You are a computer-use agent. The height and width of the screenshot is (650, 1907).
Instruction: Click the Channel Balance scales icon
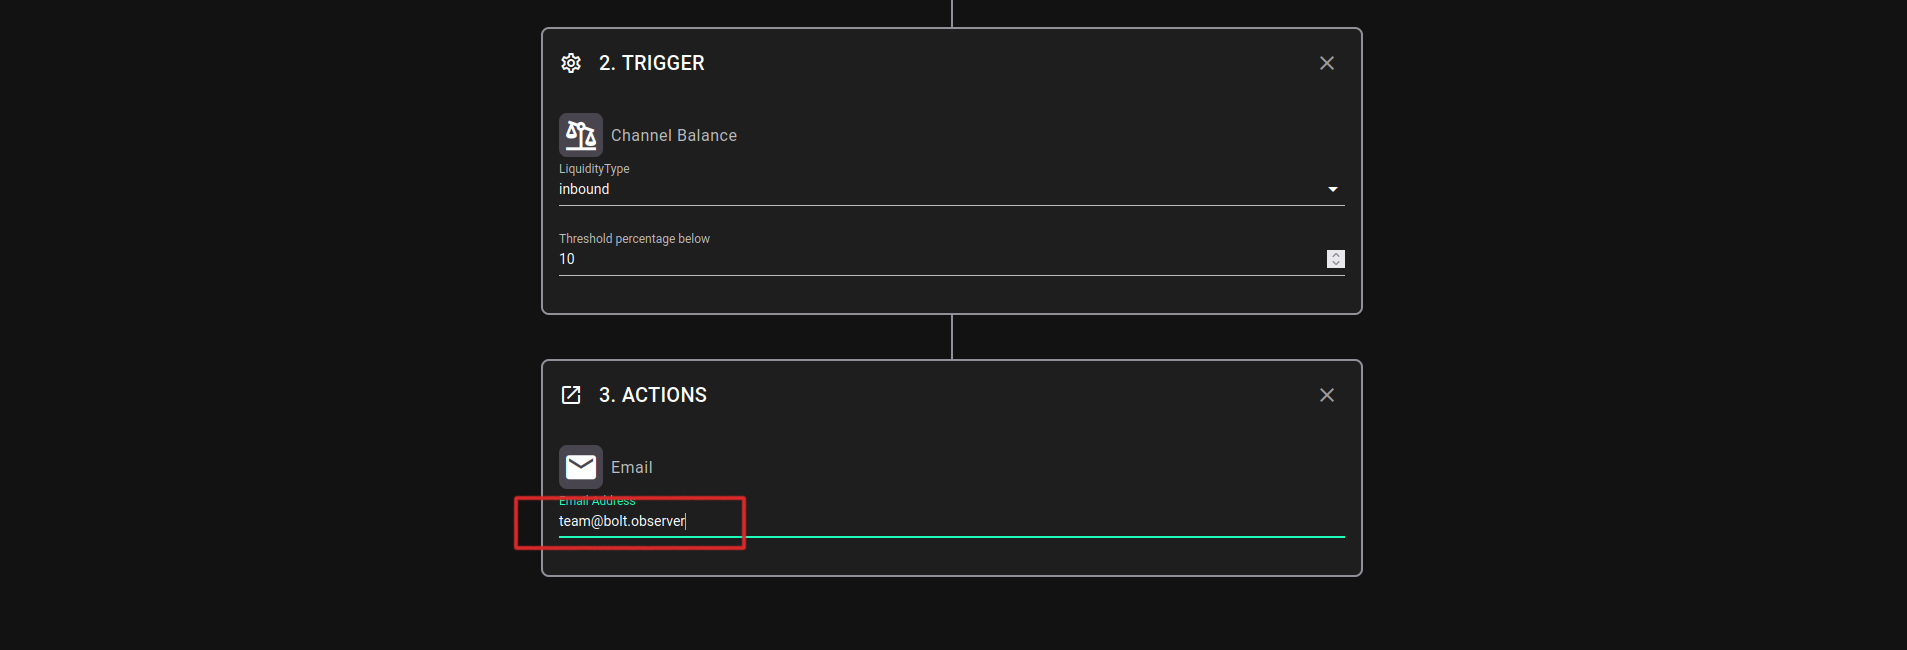pyautogui.click(x=581, y=135)
